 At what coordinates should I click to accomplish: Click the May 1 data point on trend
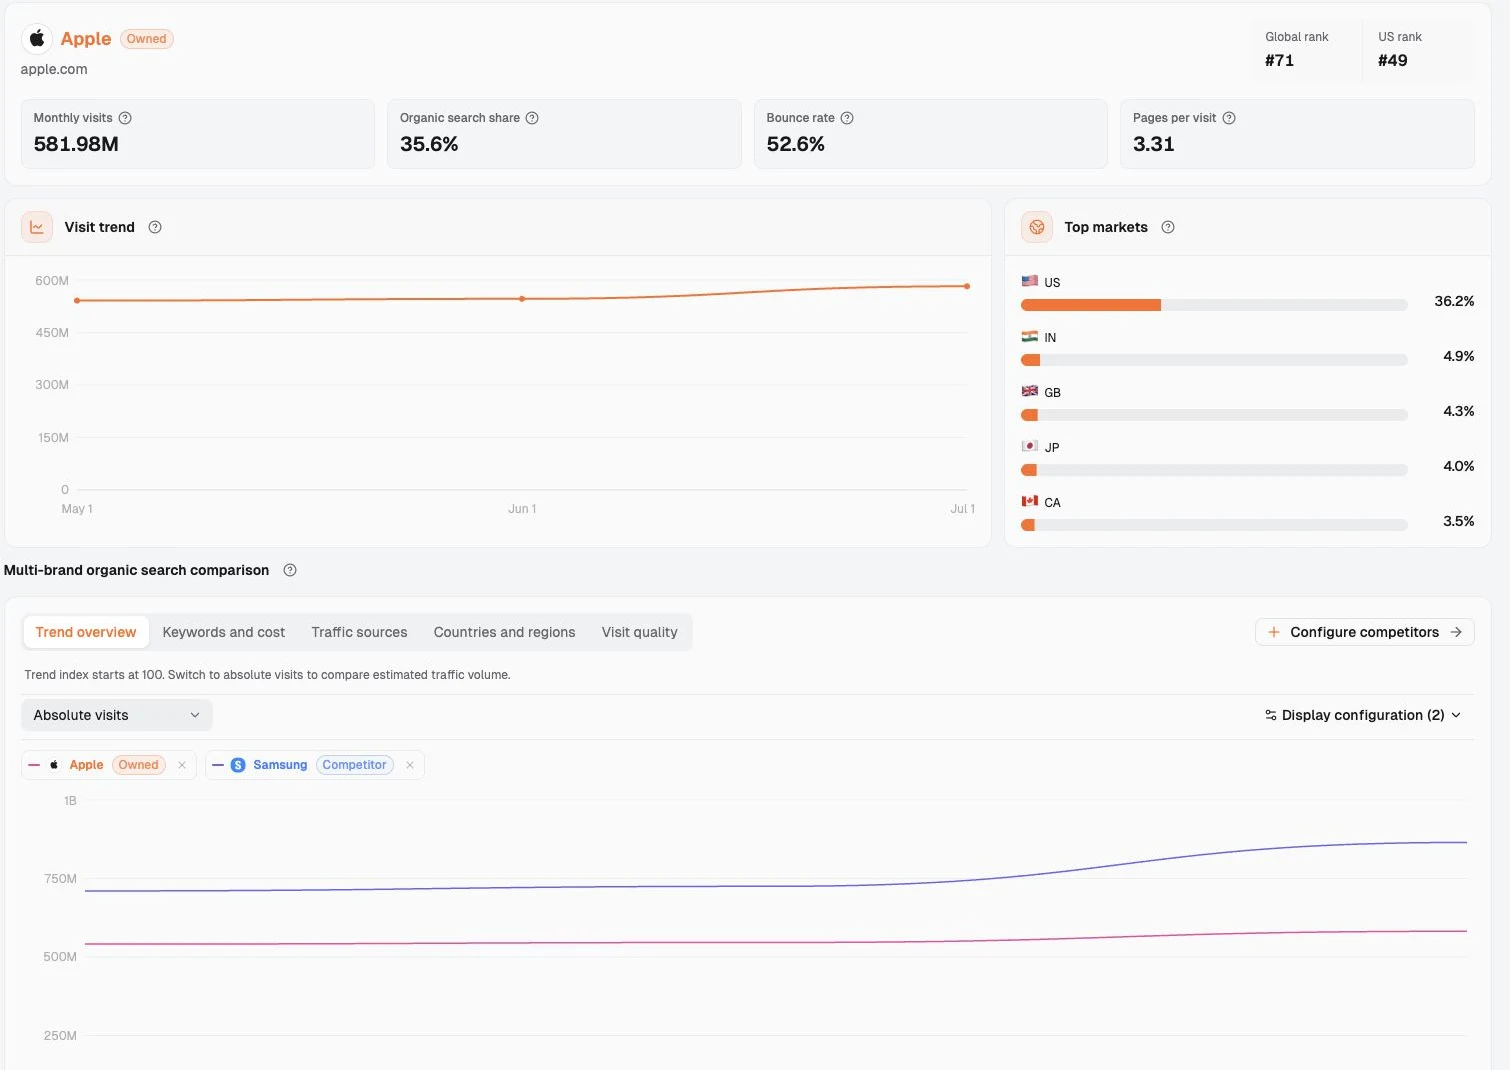(x=77, y=300)
